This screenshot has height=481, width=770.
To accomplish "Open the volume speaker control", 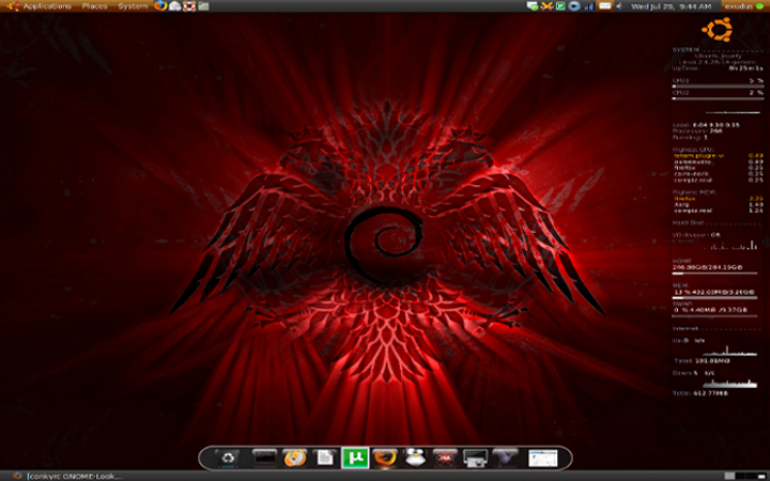I will [619, 6].
